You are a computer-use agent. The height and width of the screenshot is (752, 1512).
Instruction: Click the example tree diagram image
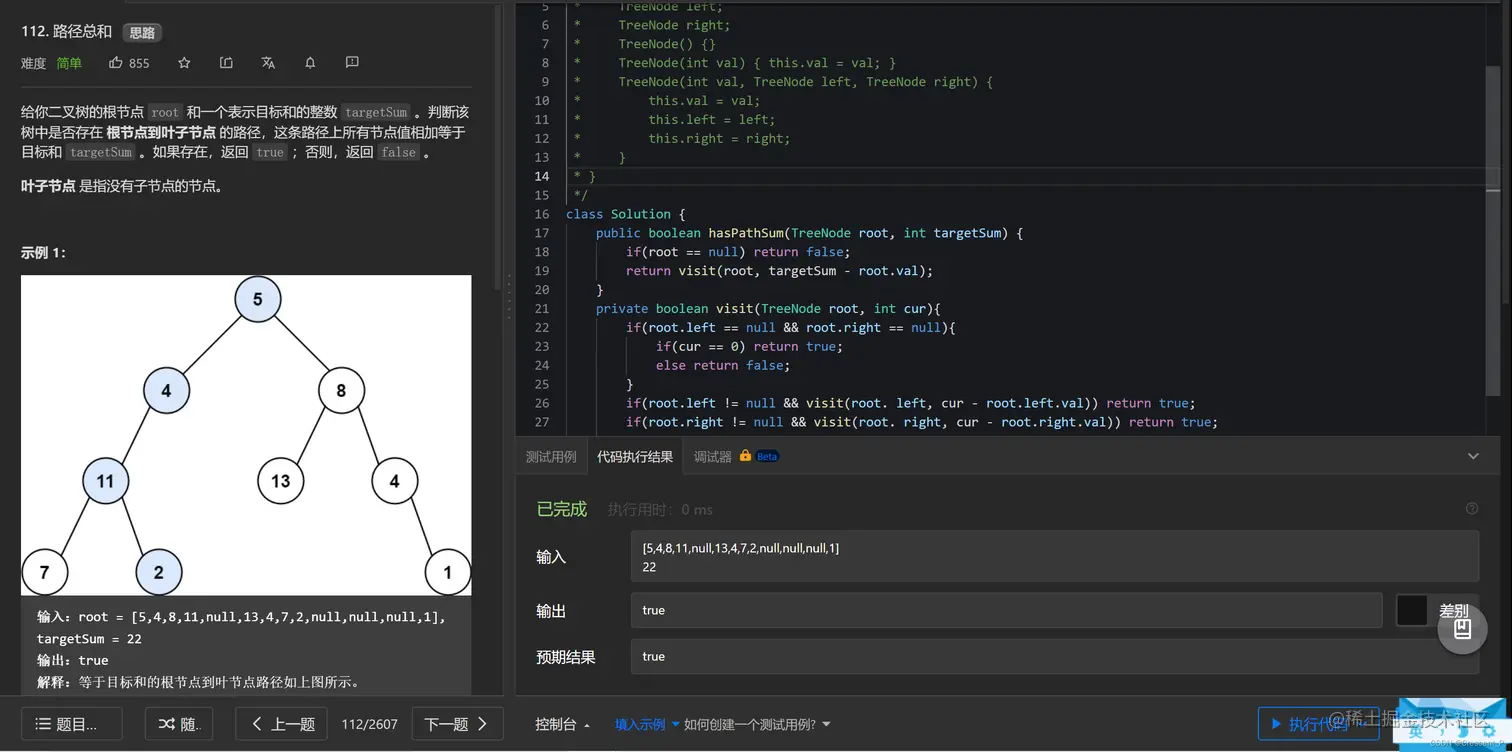click(246, 435)
